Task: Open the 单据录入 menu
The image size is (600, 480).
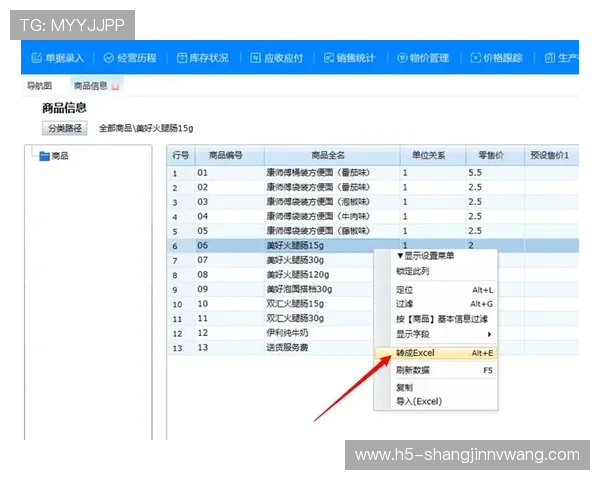Action: pos(57,58)
